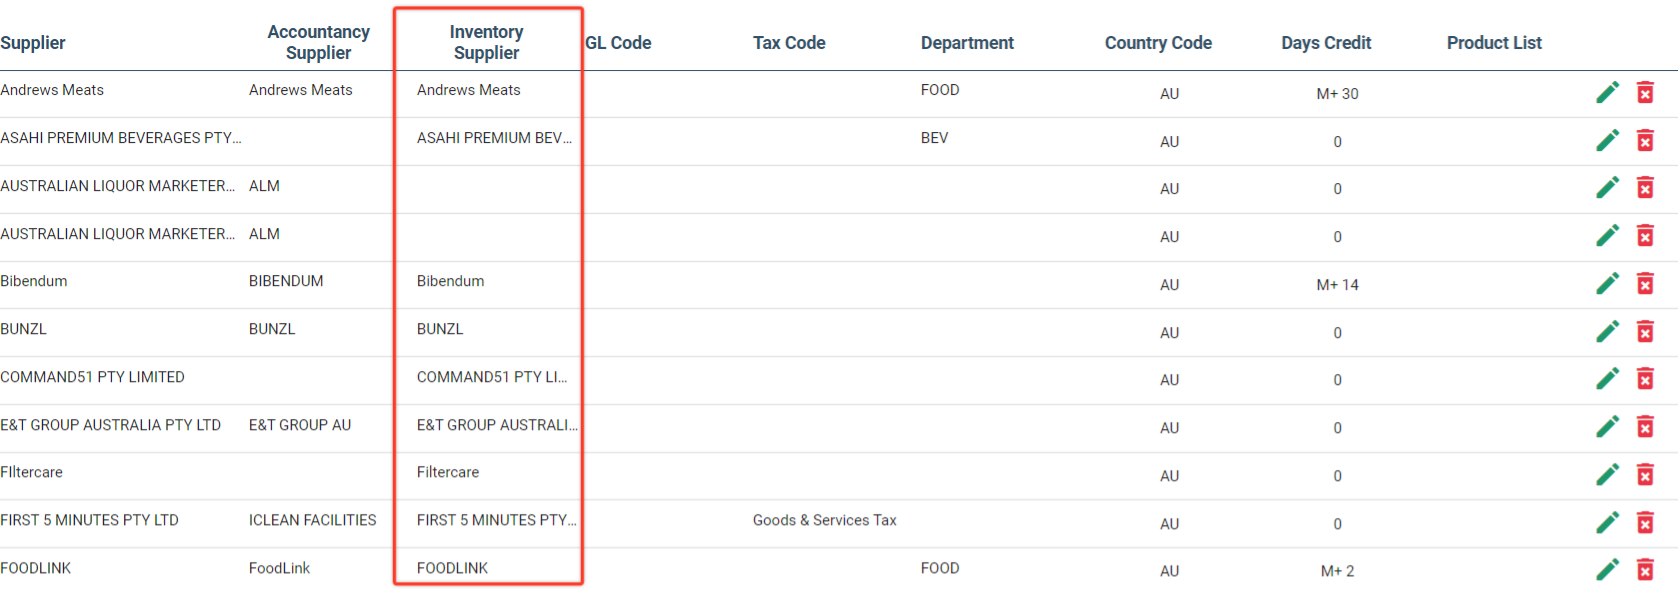Delete the COMMAND51 PTY LIMITED row
This screenshot has height=589, width=1678.
pos(1645,379)
